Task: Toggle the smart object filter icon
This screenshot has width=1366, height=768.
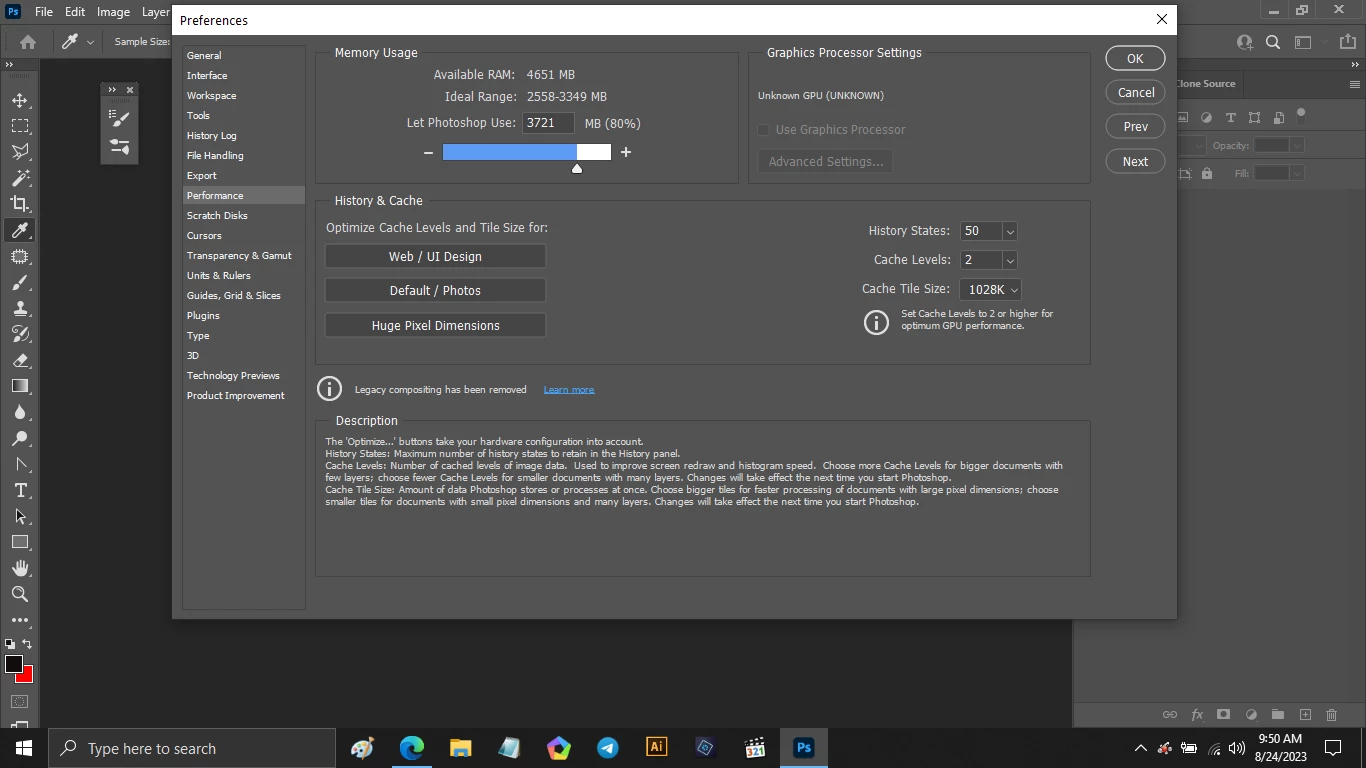Action: (x=1278, y=117)
